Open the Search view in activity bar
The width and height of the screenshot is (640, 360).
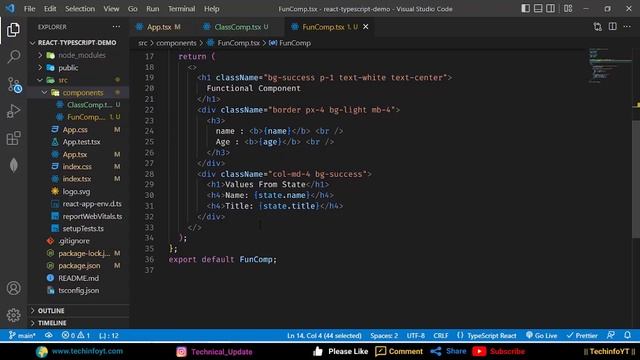13,56
